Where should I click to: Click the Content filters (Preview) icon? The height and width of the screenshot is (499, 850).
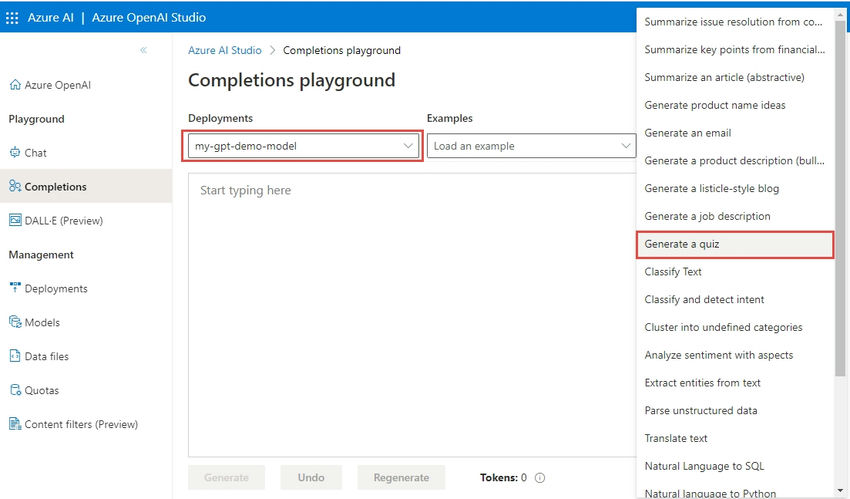[x=15, y=424]
